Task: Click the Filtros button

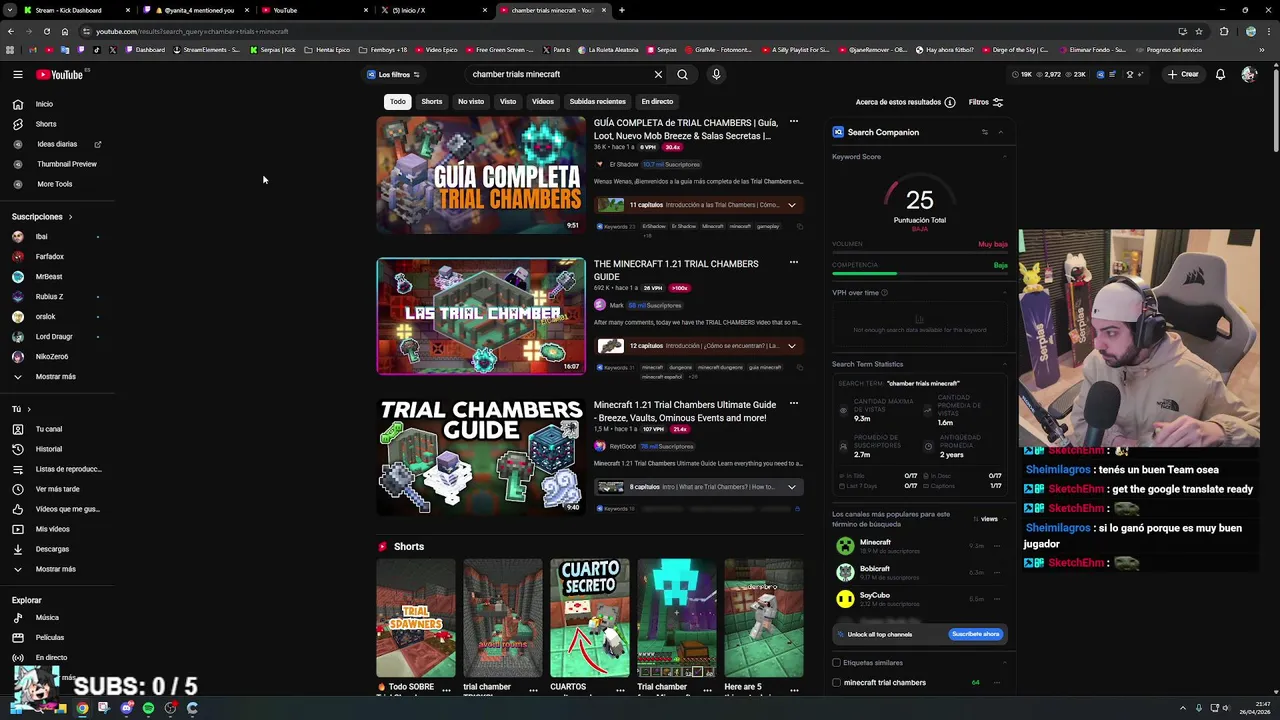Action: point(986,102)
